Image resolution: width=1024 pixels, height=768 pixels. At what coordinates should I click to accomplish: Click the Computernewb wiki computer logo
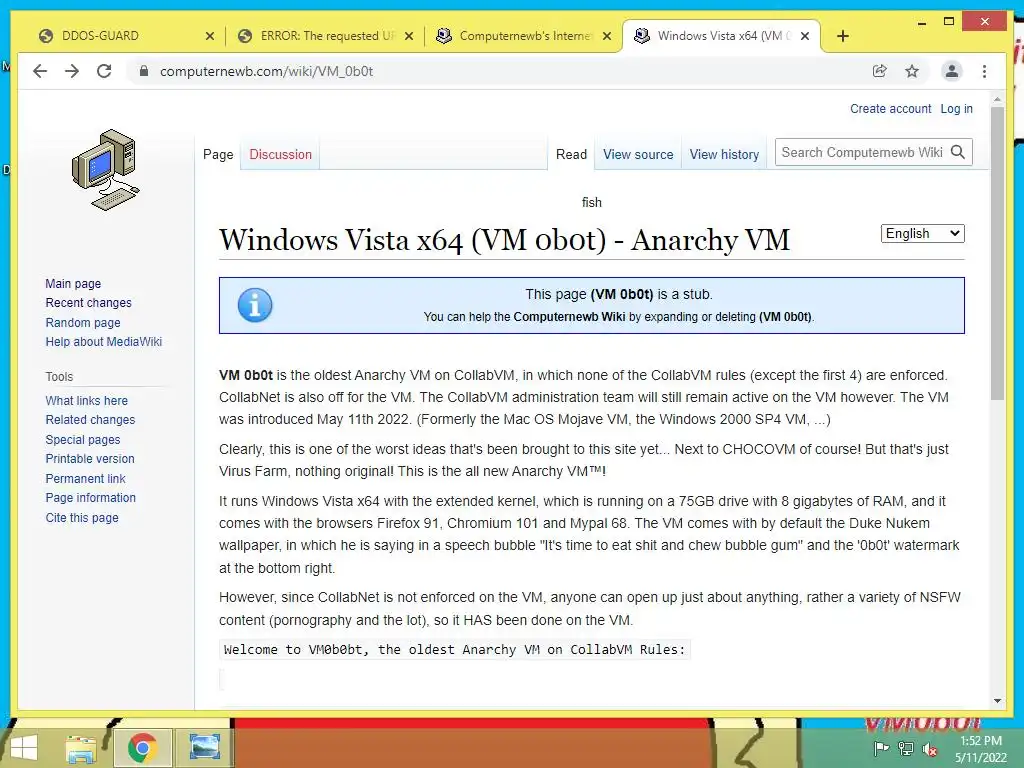tap(106, 170)
